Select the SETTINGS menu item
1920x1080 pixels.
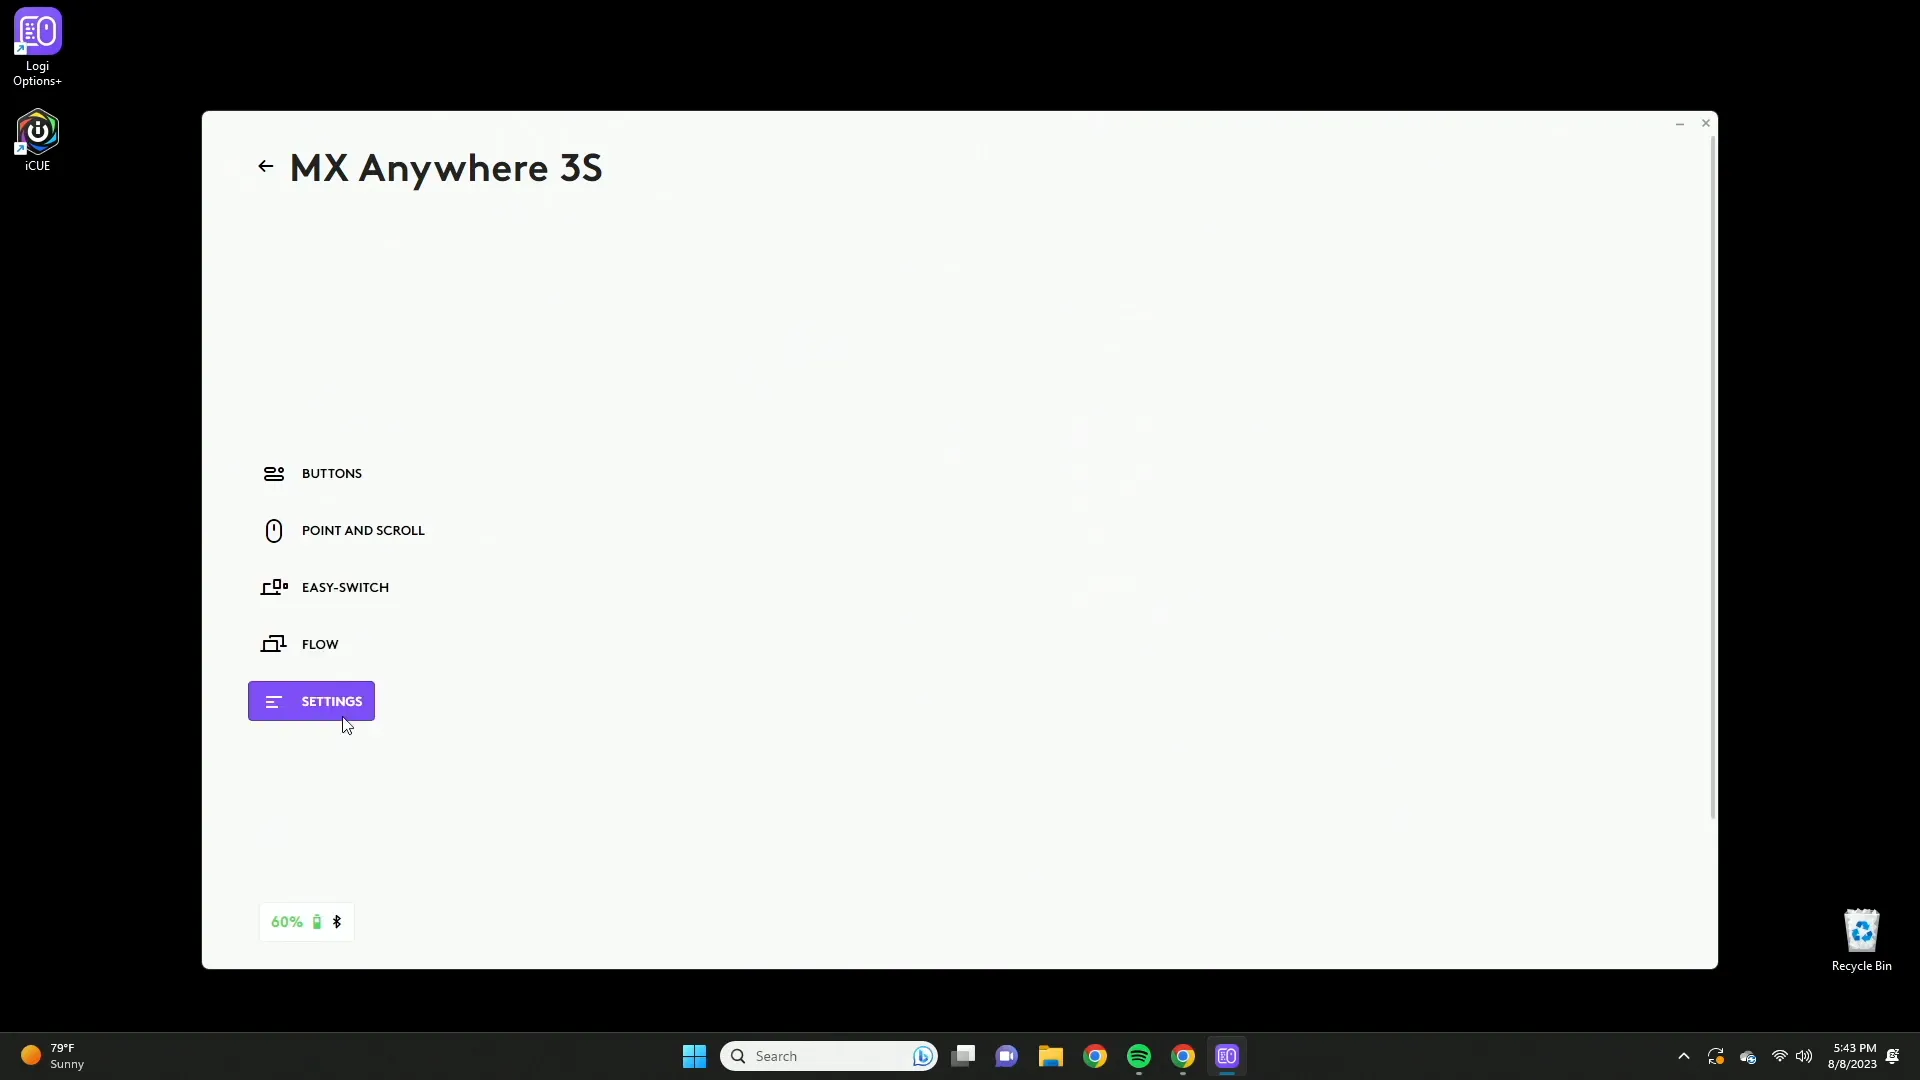311,702
